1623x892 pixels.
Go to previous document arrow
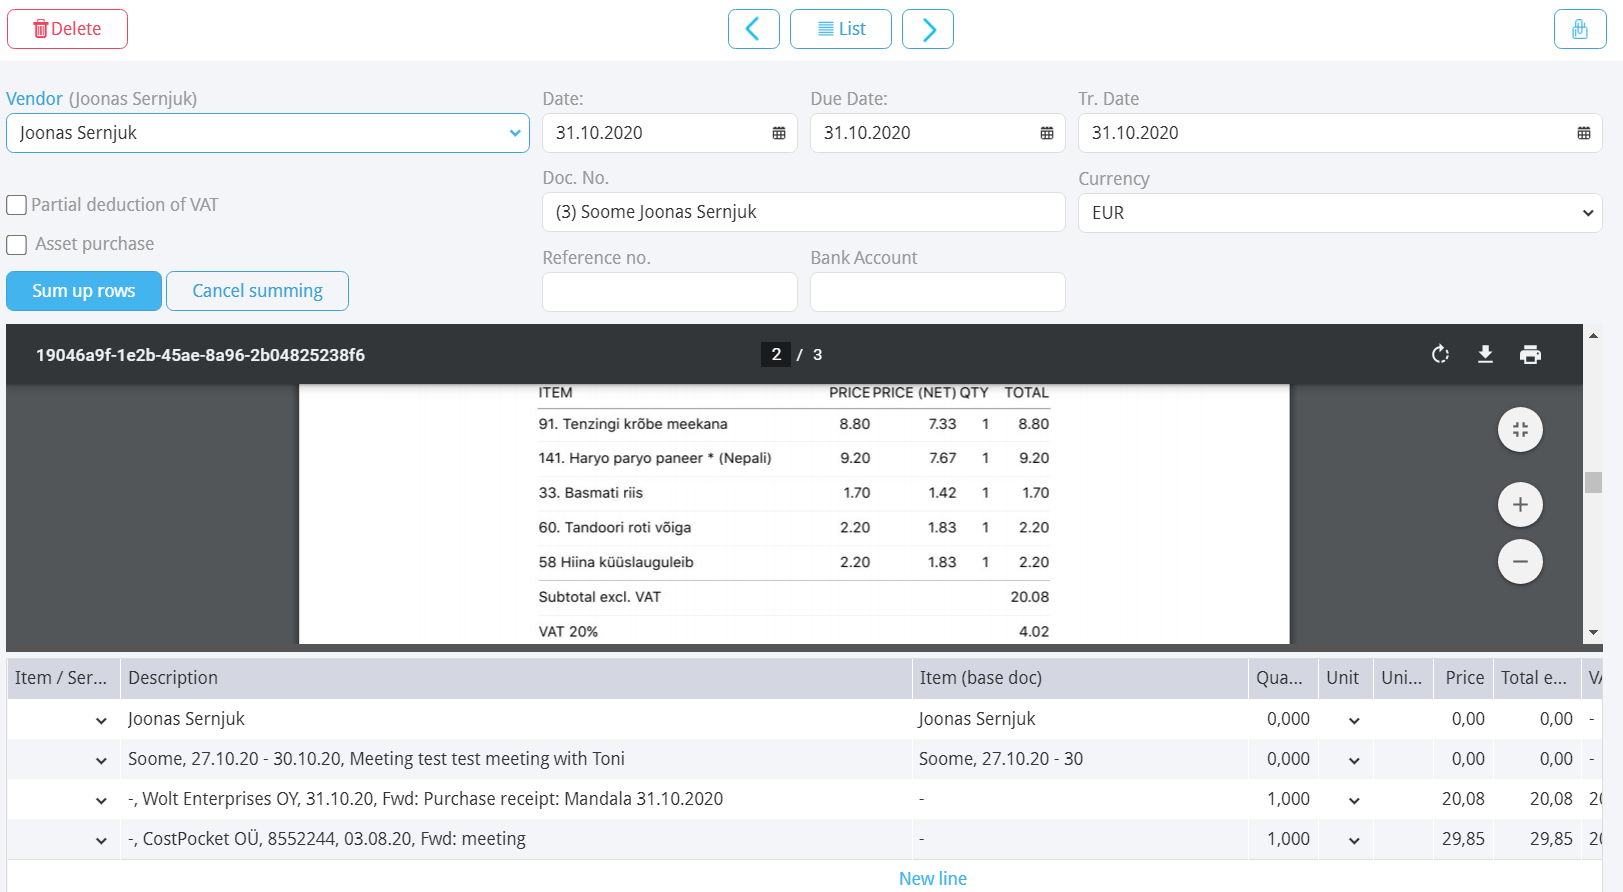[x=753, y=29]
